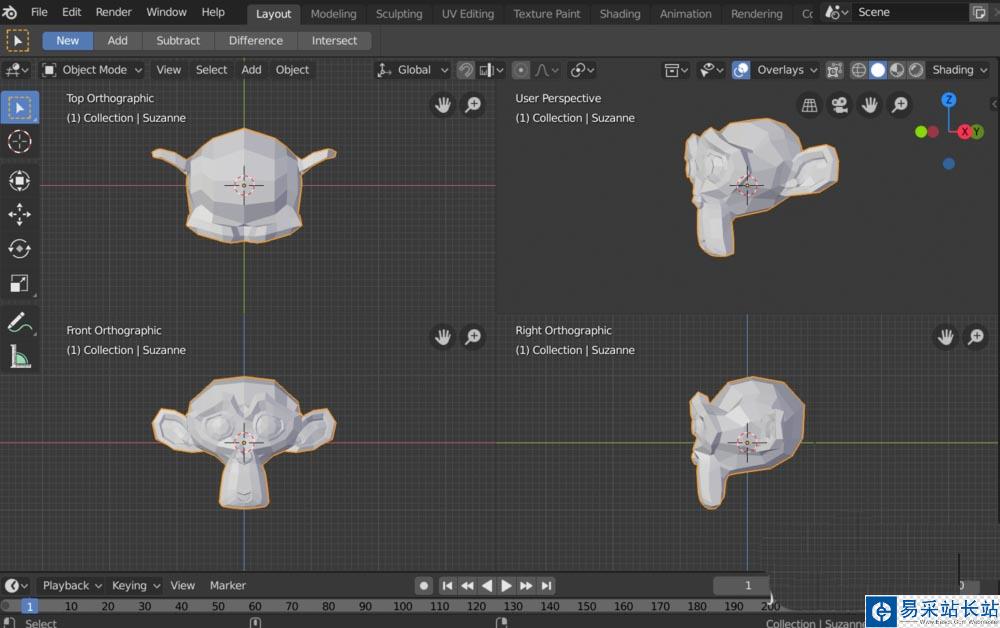This screenshot has width=1000, height=628.
Task: Open the Marker menu in timeline
Action: [x=228, y=585]
